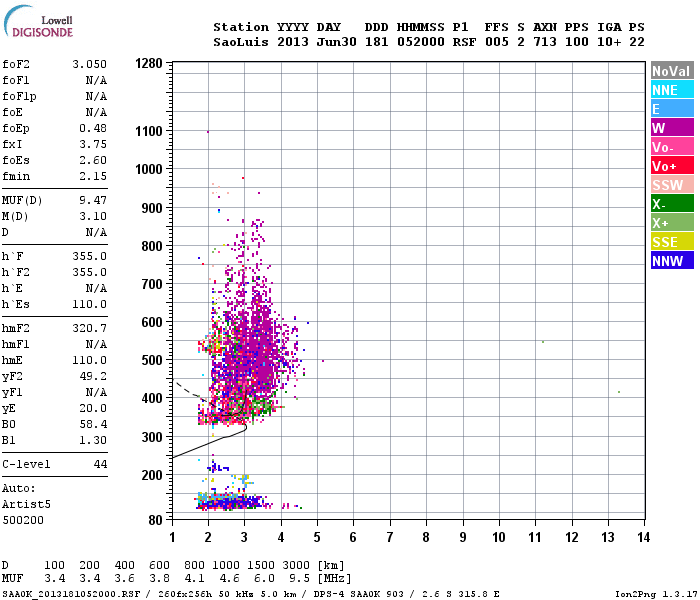Click the fxI value 3.75

point(93,144)
